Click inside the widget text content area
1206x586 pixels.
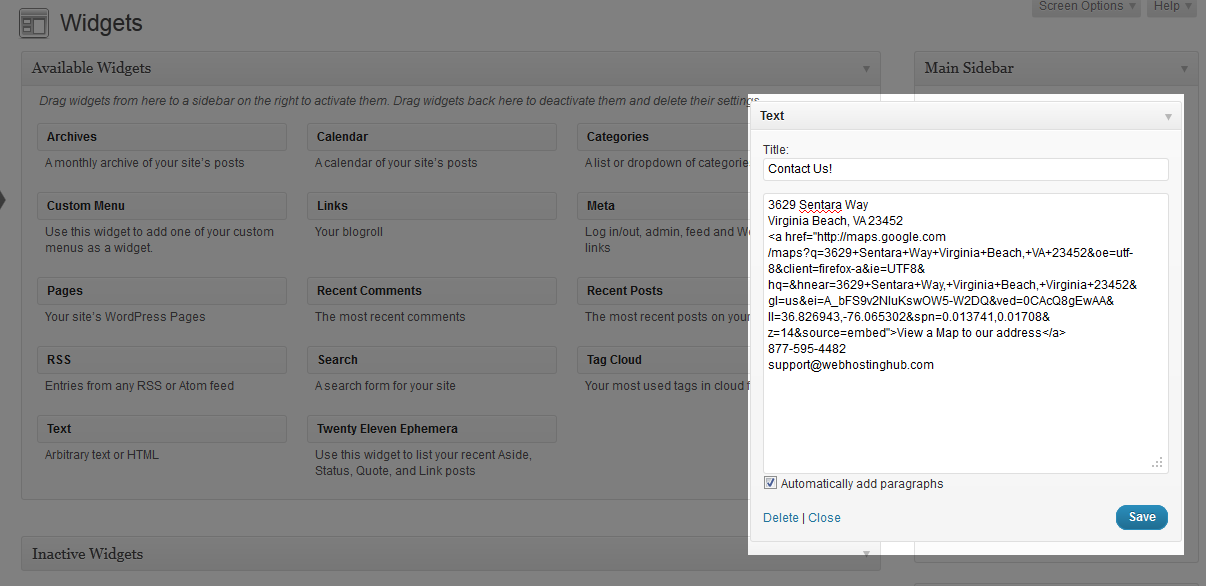pyautogui.click(x=965, y=420)
